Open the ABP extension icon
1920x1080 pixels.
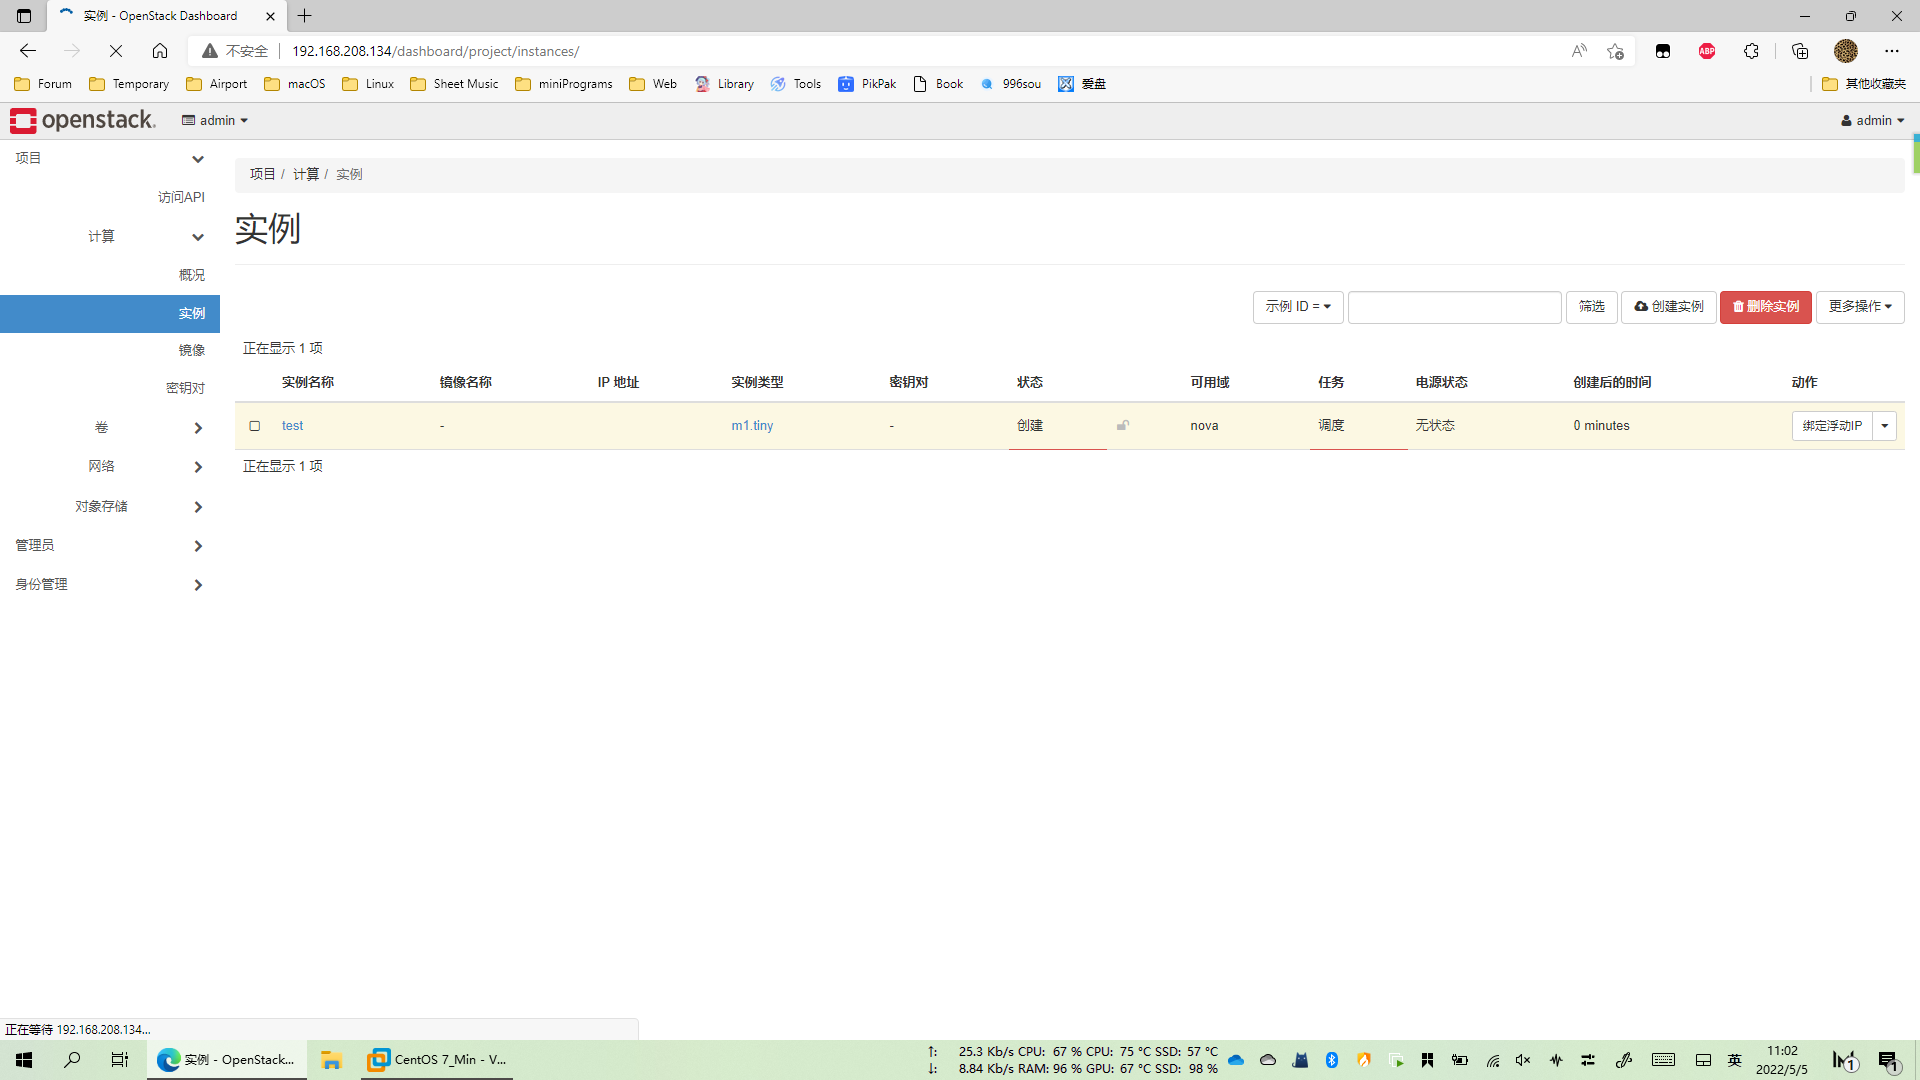pos(1707,51)
